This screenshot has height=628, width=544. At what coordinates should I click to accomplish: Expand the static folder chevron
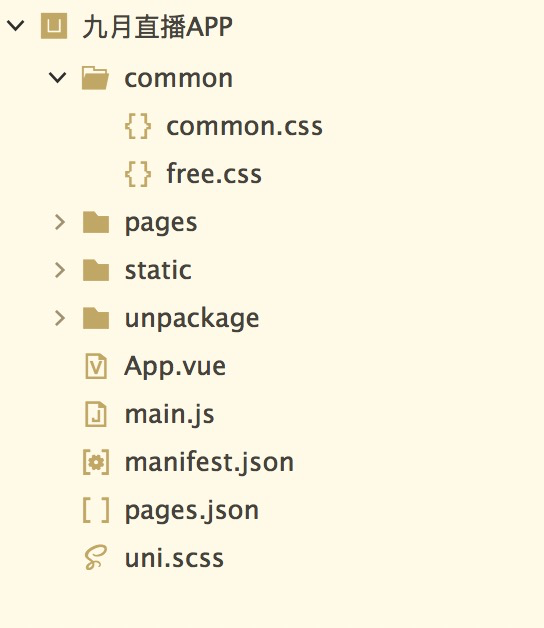(x=60, y=270)
